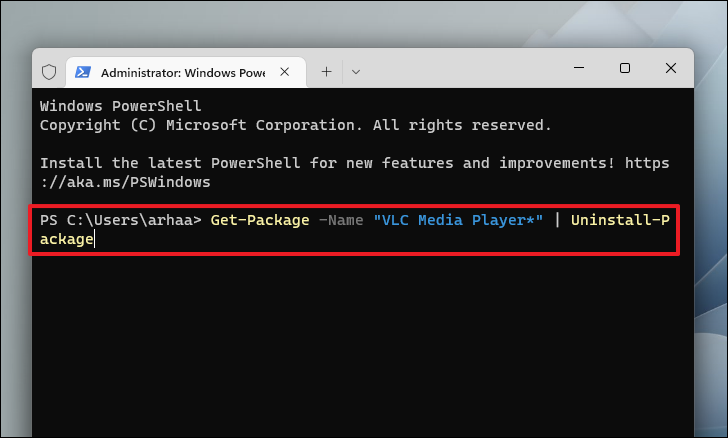The width and height of the screenshot is (728, 438).
Task: Click the wrapped "ackage" command text
Action: point(67,239)
